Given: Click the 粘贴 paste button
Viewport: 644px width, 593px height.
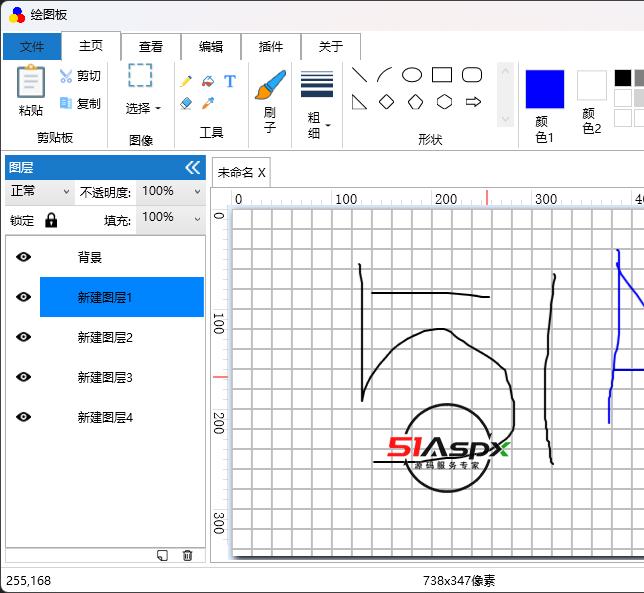Looking at the screenshot, I should (31, 90).
